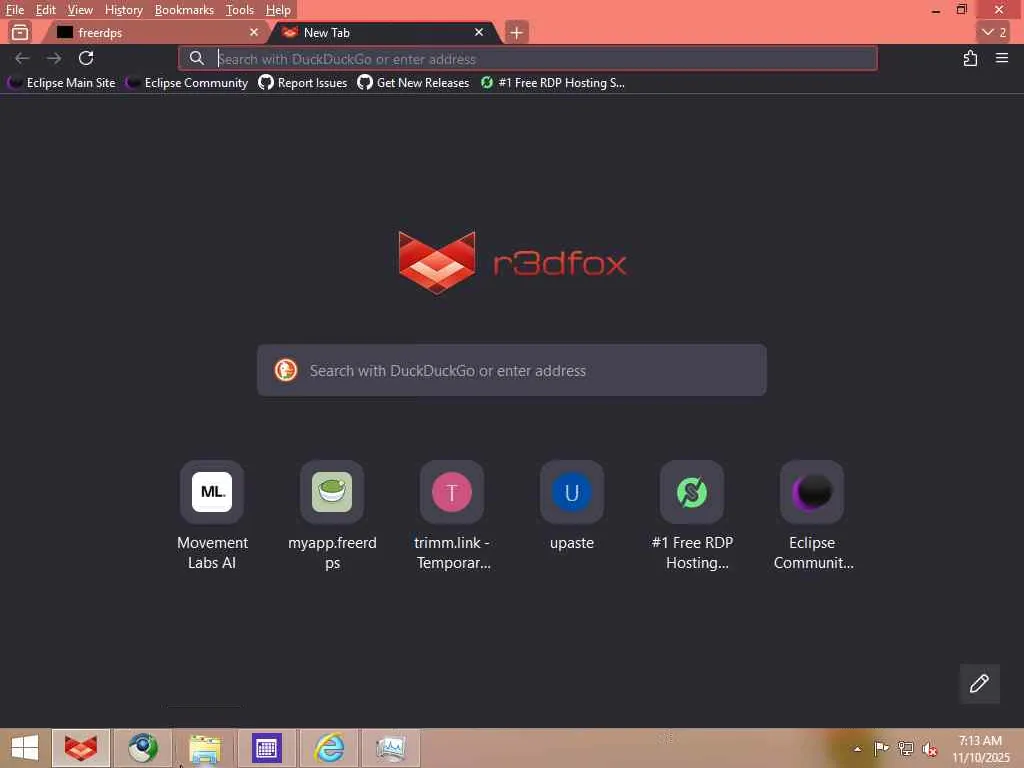Viewport: 1024px width, 768px height.
Task: Open the Tools menu
Action: (x=240, y=10)
